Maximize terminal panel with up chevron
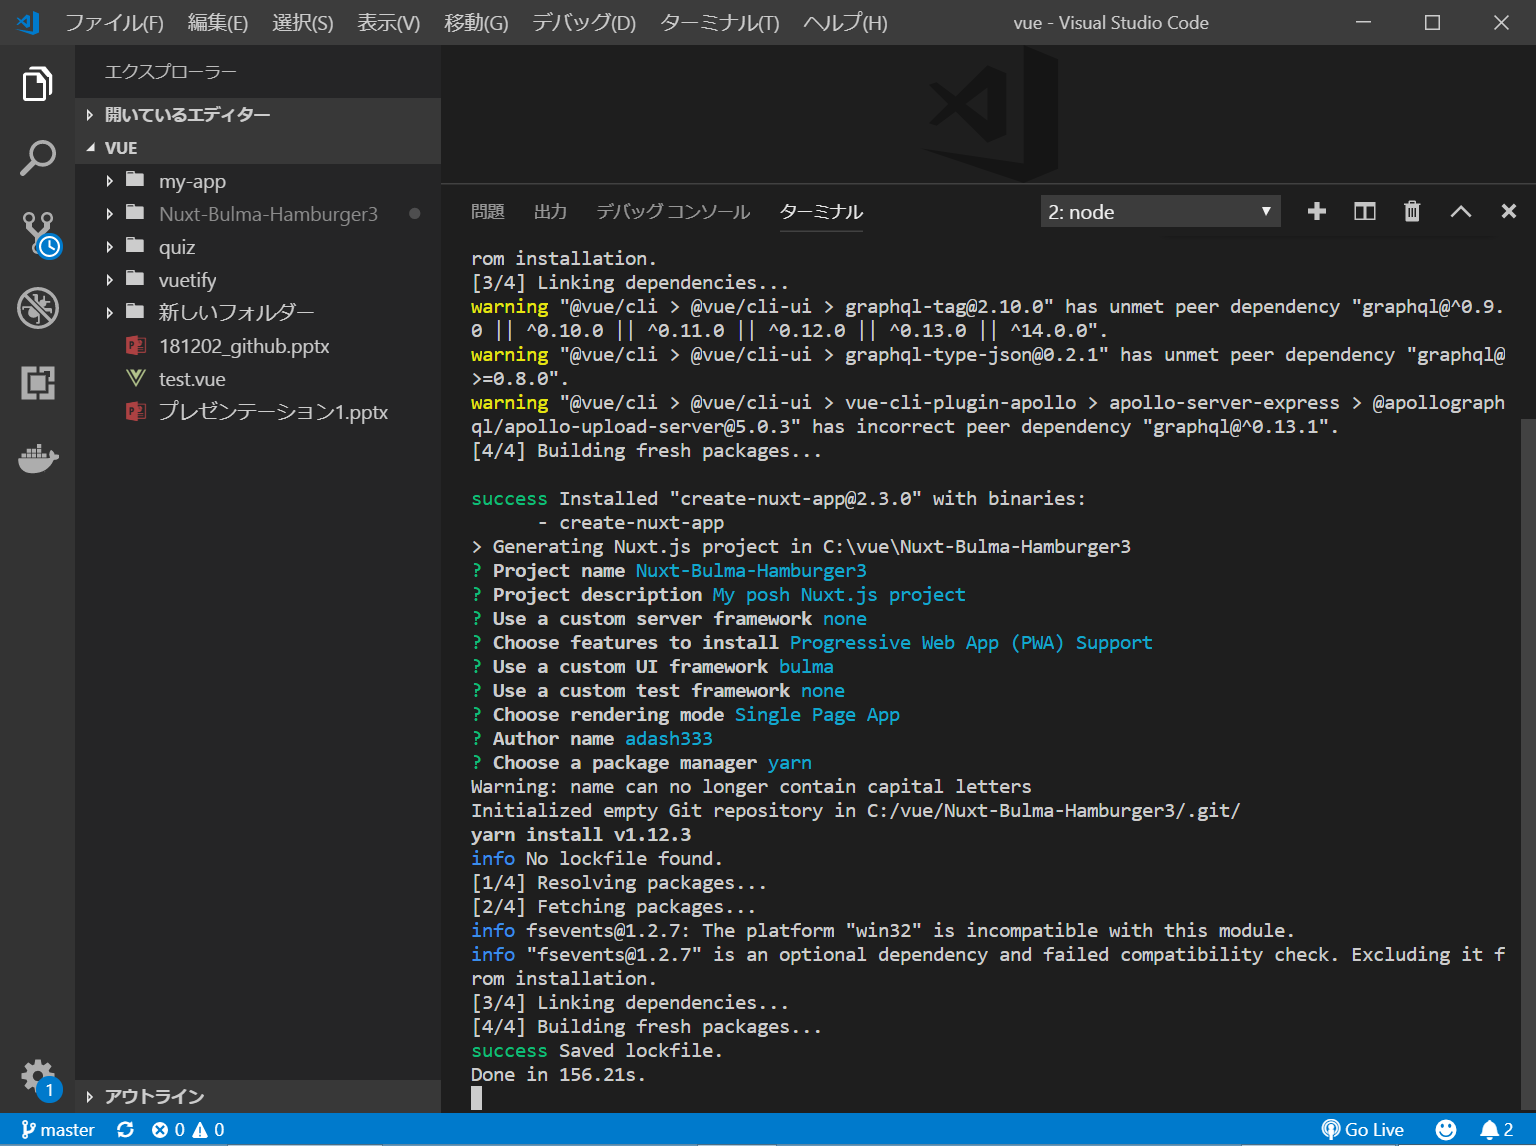The width and height of the screenshot is (1536, 1146). (1460, 212)
